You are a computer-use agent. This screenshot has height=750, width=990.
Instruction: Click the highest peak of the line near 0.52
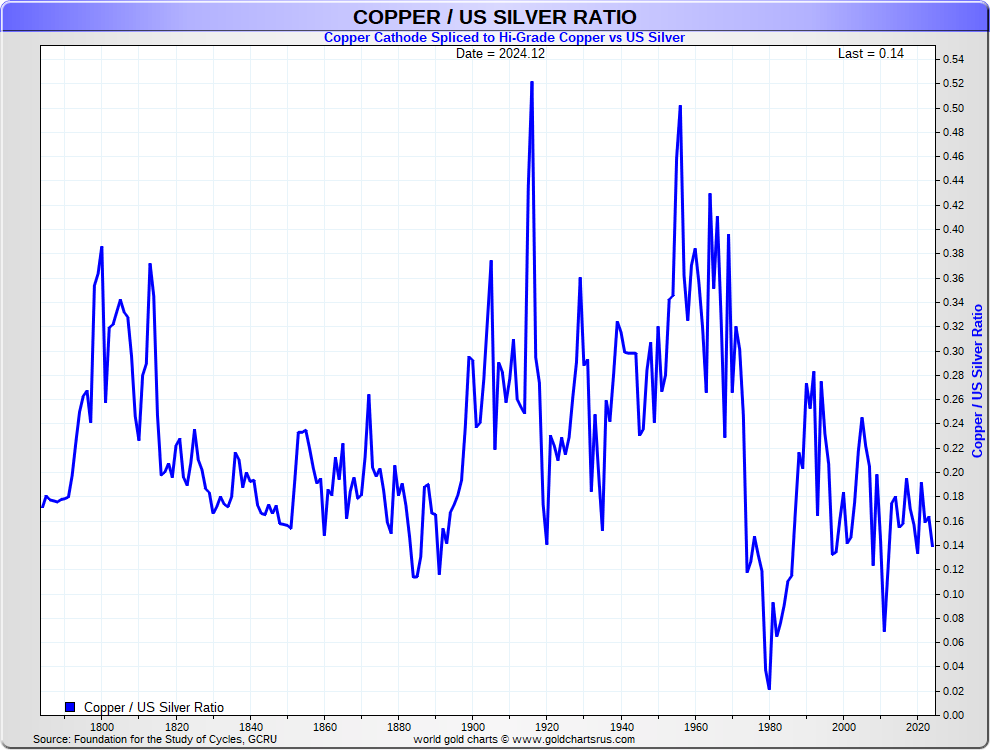[531, 82]
